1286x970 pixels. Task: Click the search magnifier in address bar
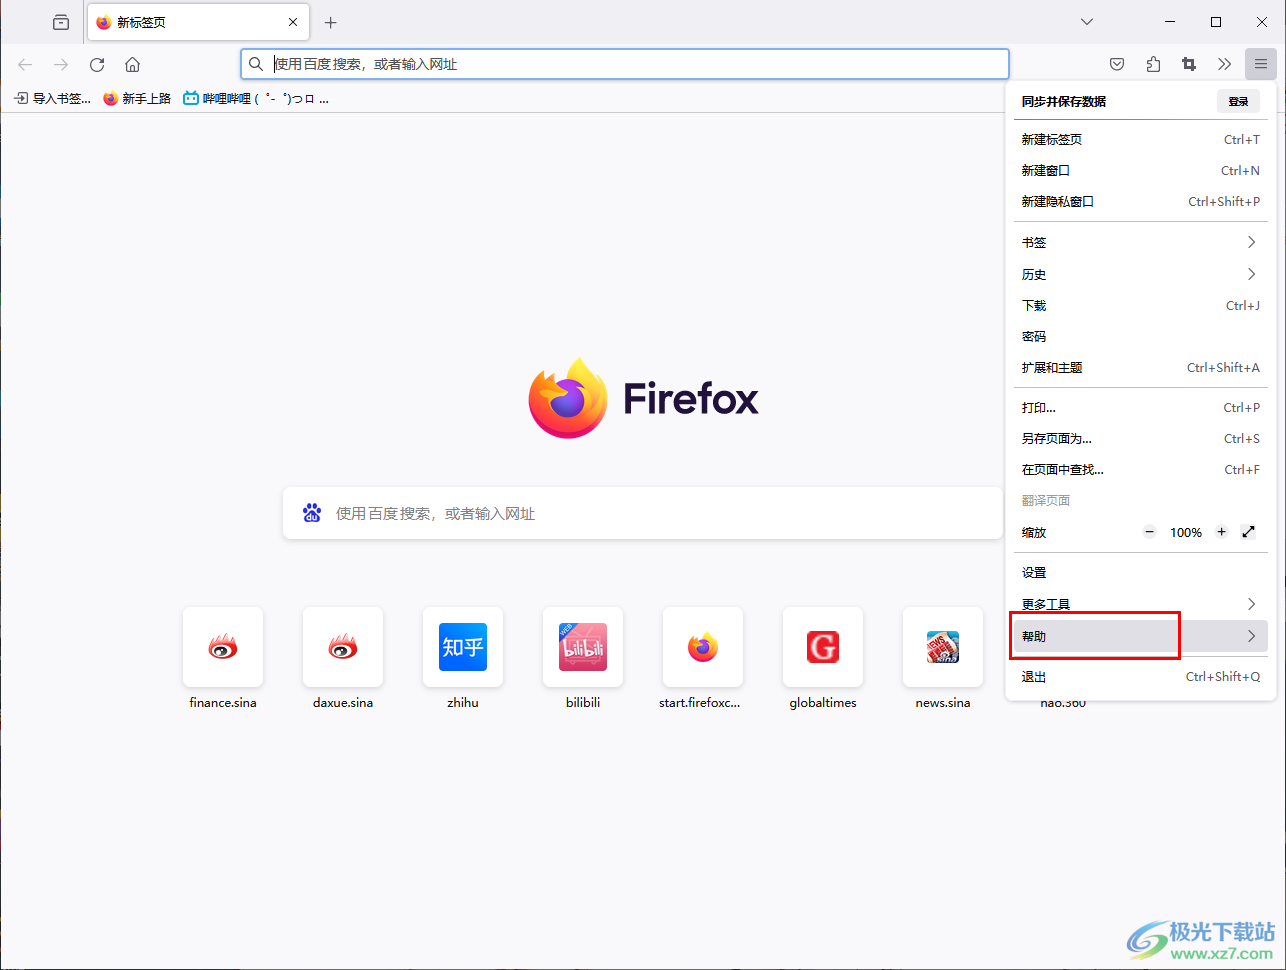(256, 64)
